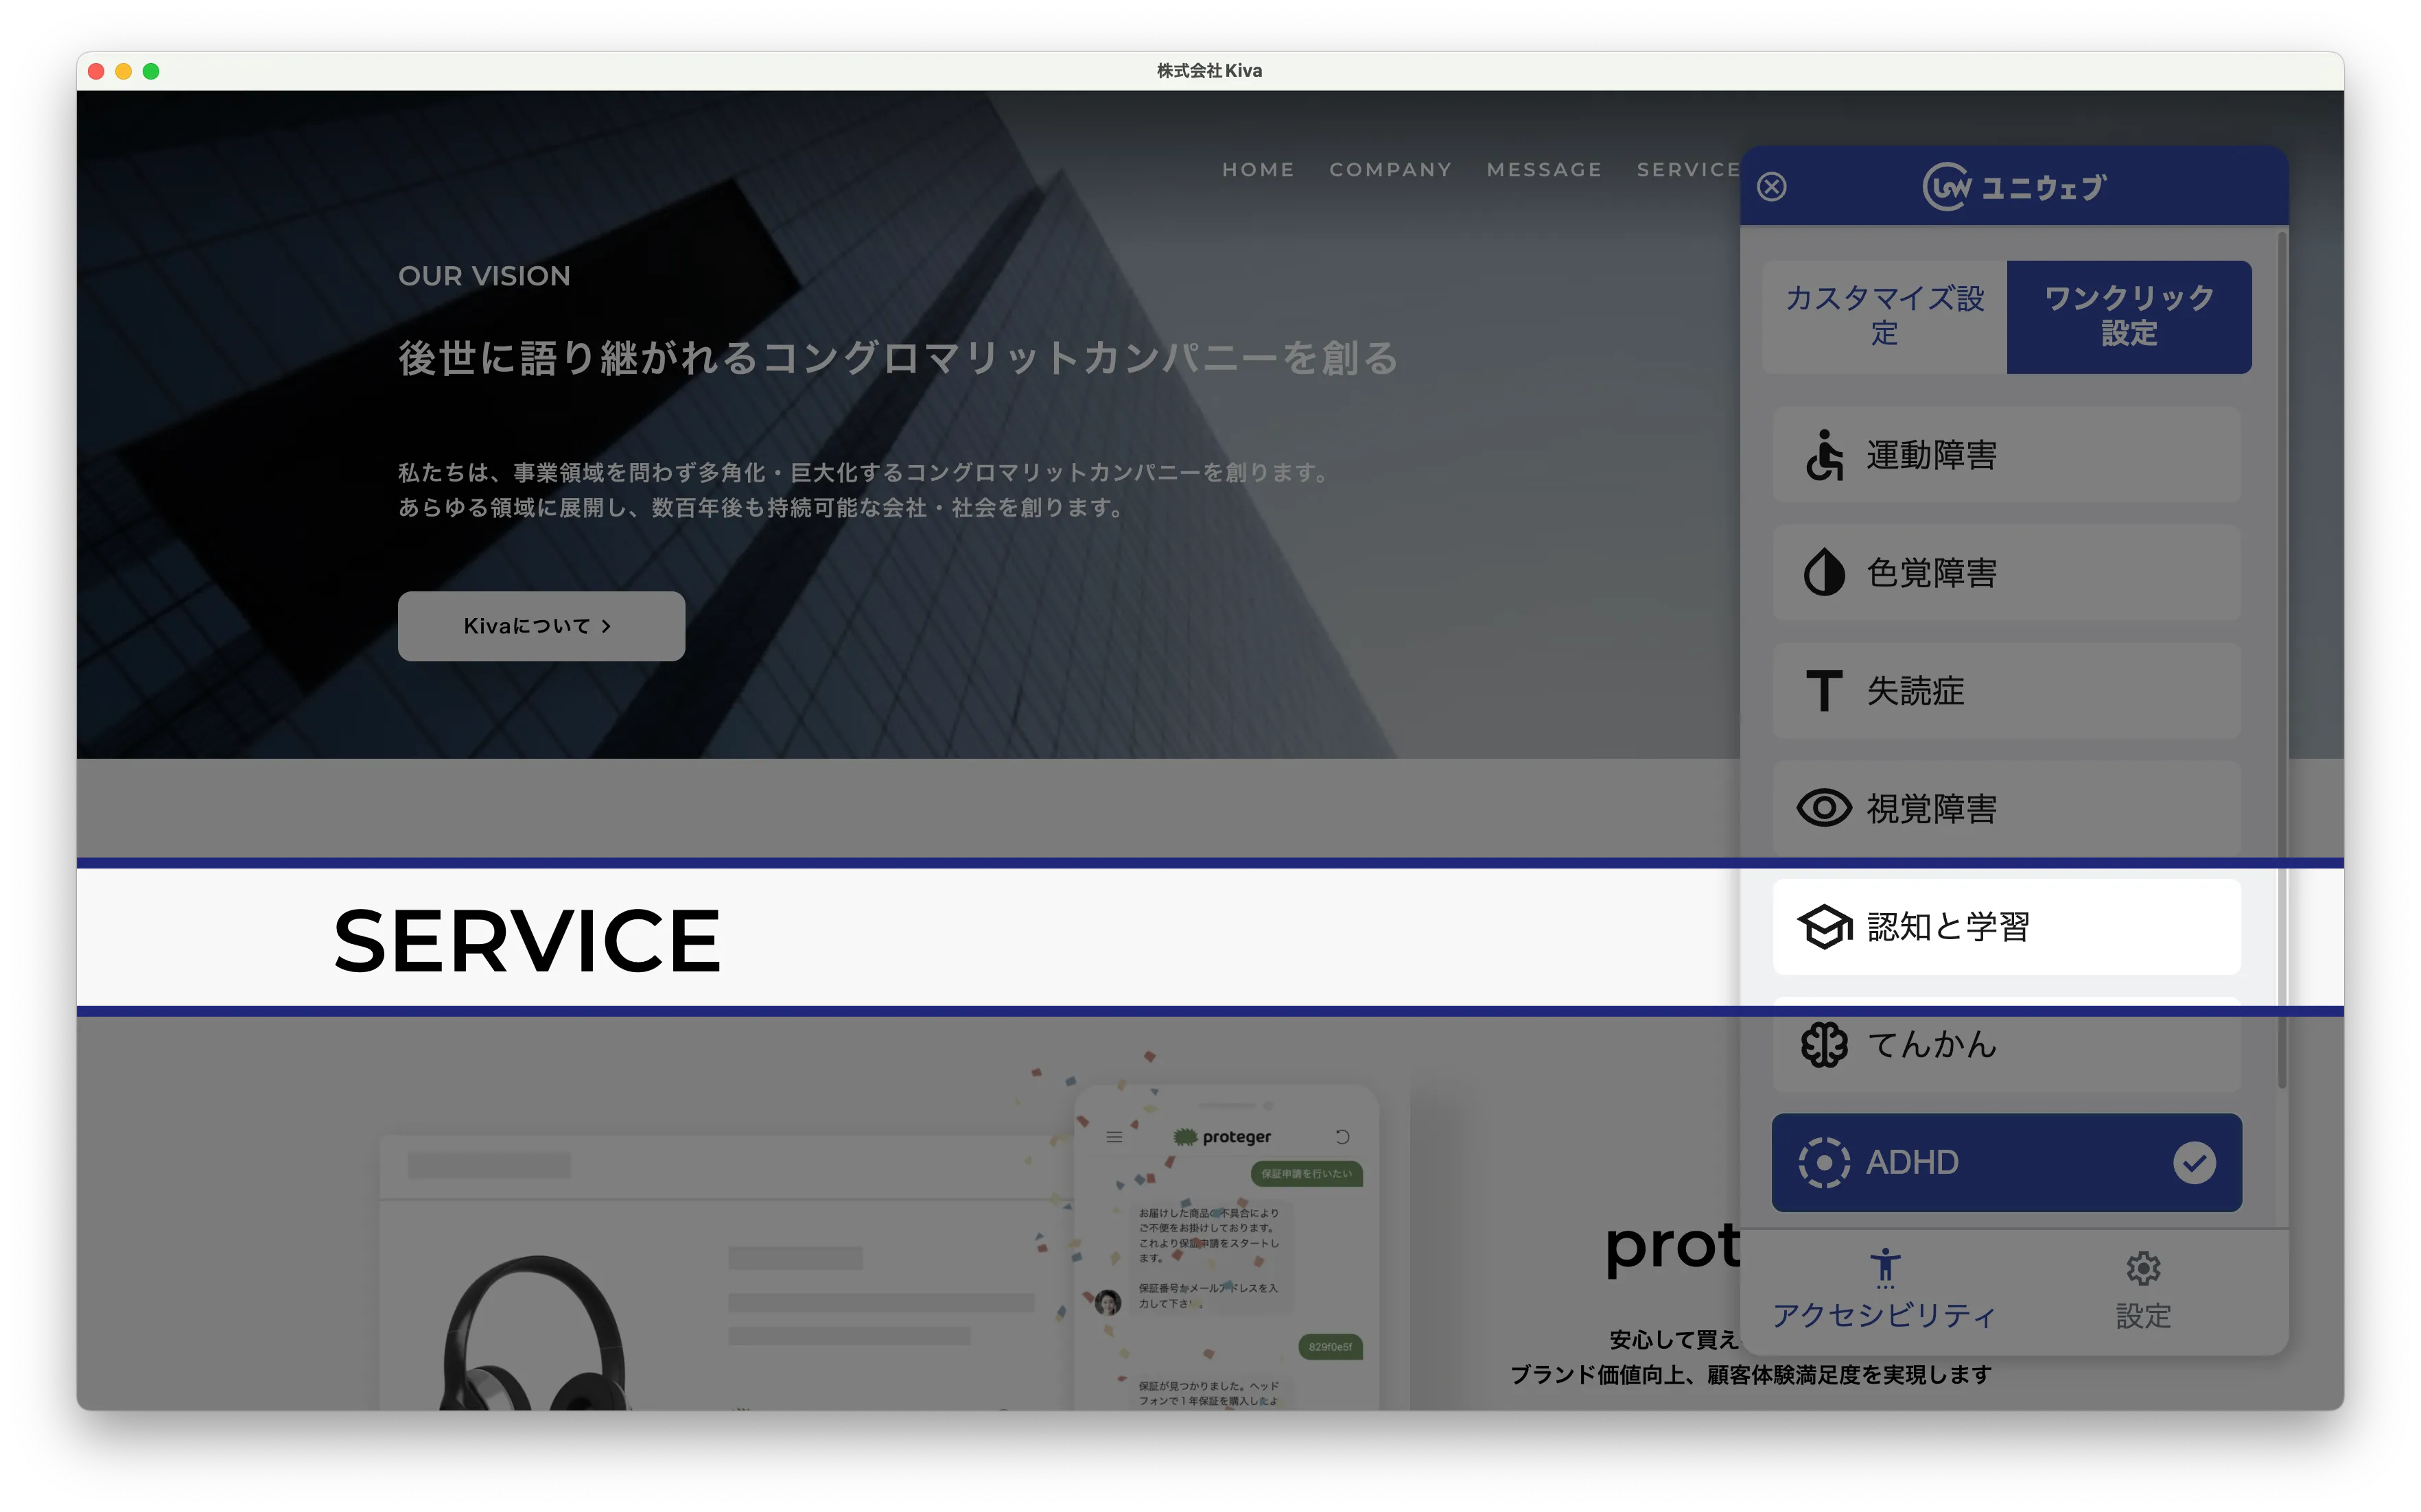The image size is (2421, 1512).
Task: Click the wheelchair icon for 運動障害
Action: (1824, 455)
